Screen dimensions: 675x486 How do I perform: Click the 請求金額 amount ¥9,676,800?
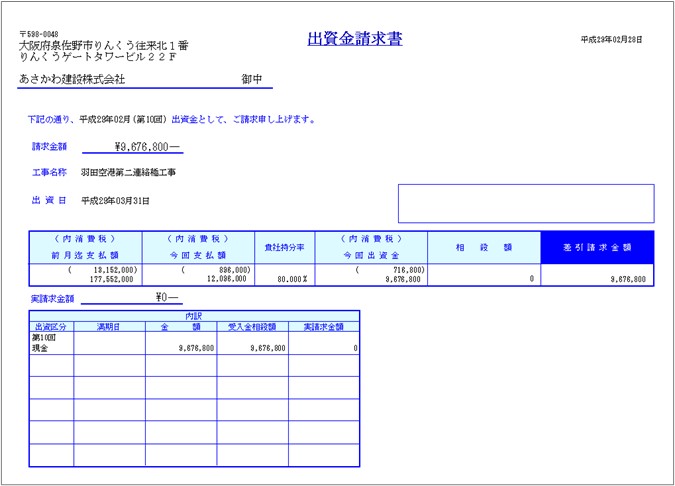coord(148,146)
